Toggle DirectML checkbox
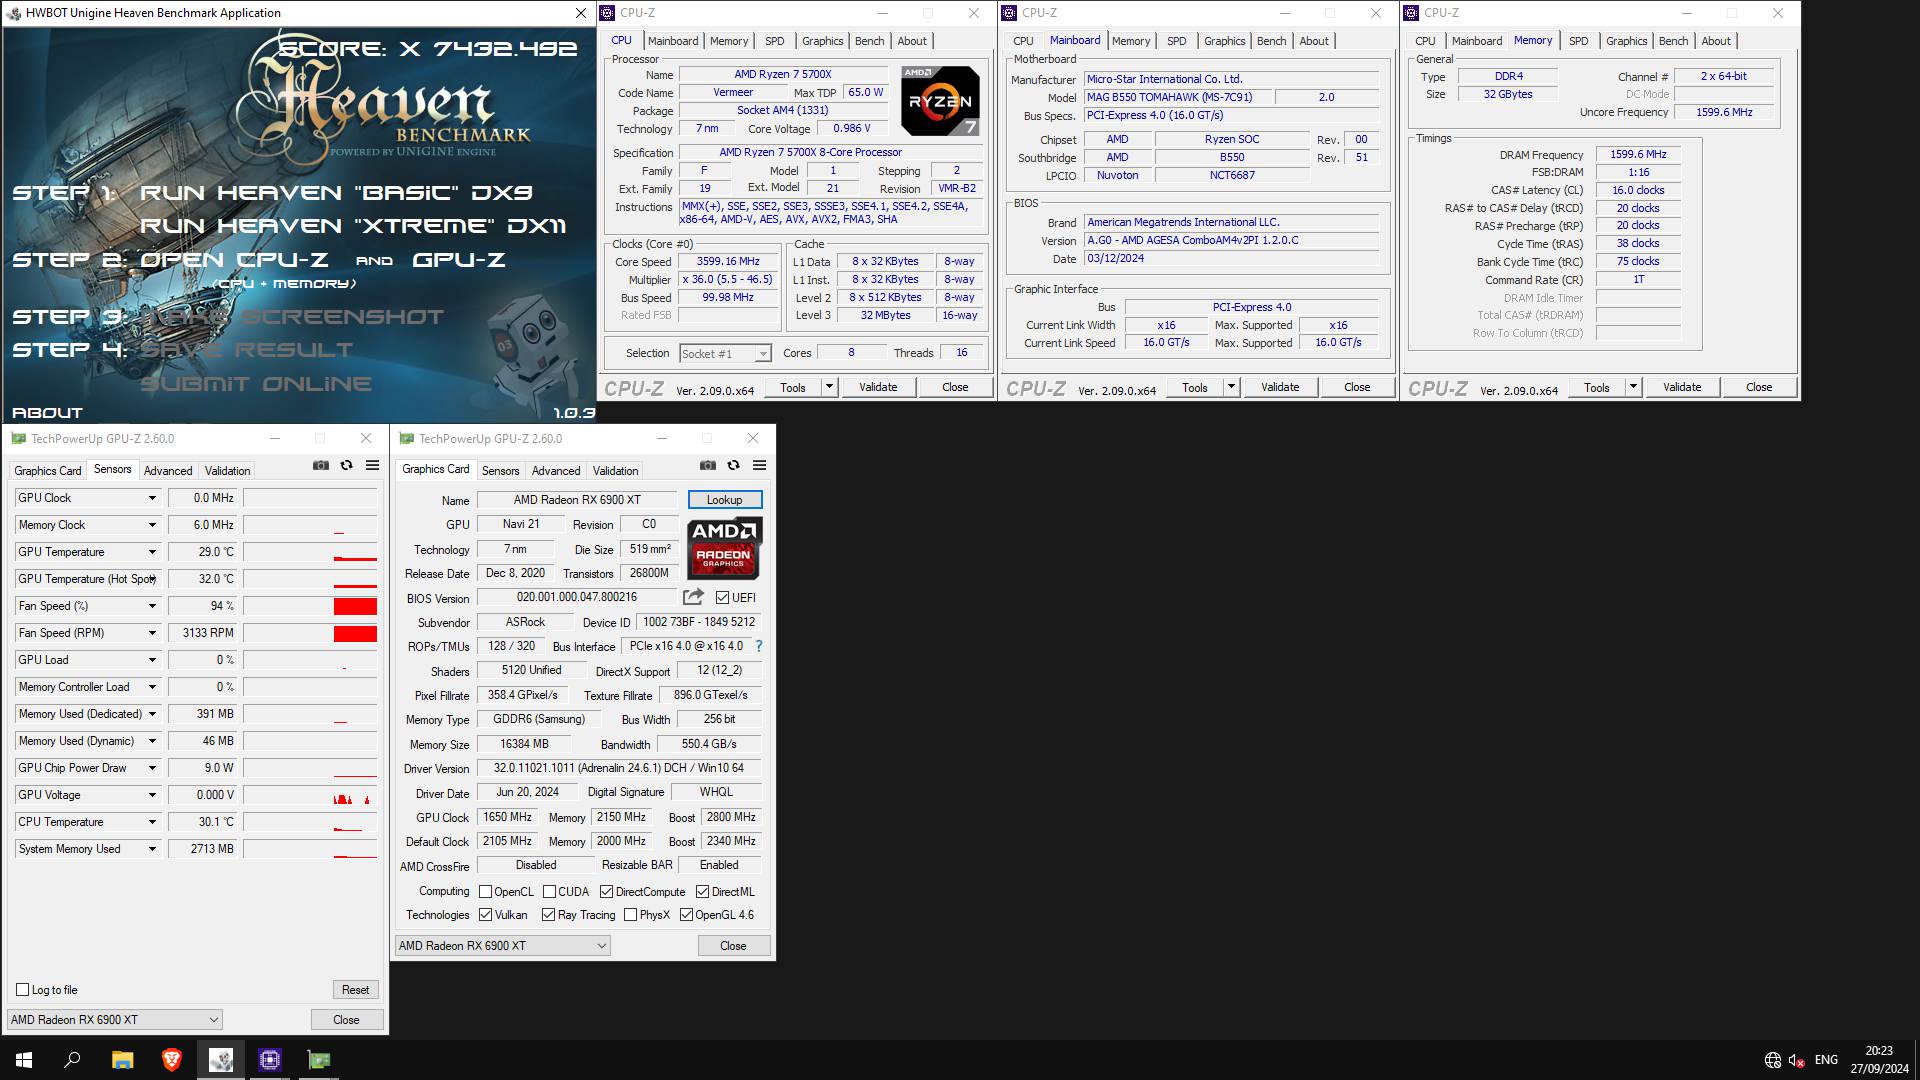 pos(703,892)
